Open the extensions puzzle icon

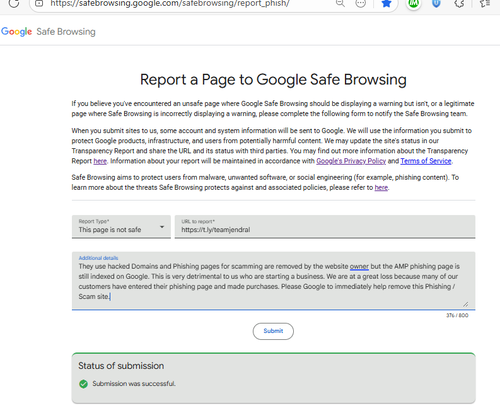pyautogui.click(x=460, y=3)
